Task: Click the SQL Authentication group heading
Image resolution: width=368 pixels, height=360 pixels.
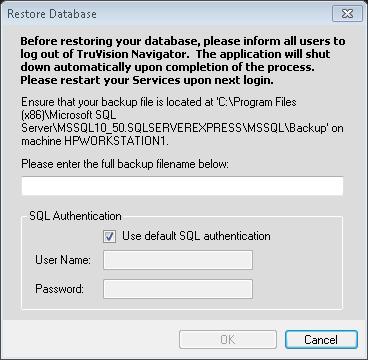Action: click(75, 216)
